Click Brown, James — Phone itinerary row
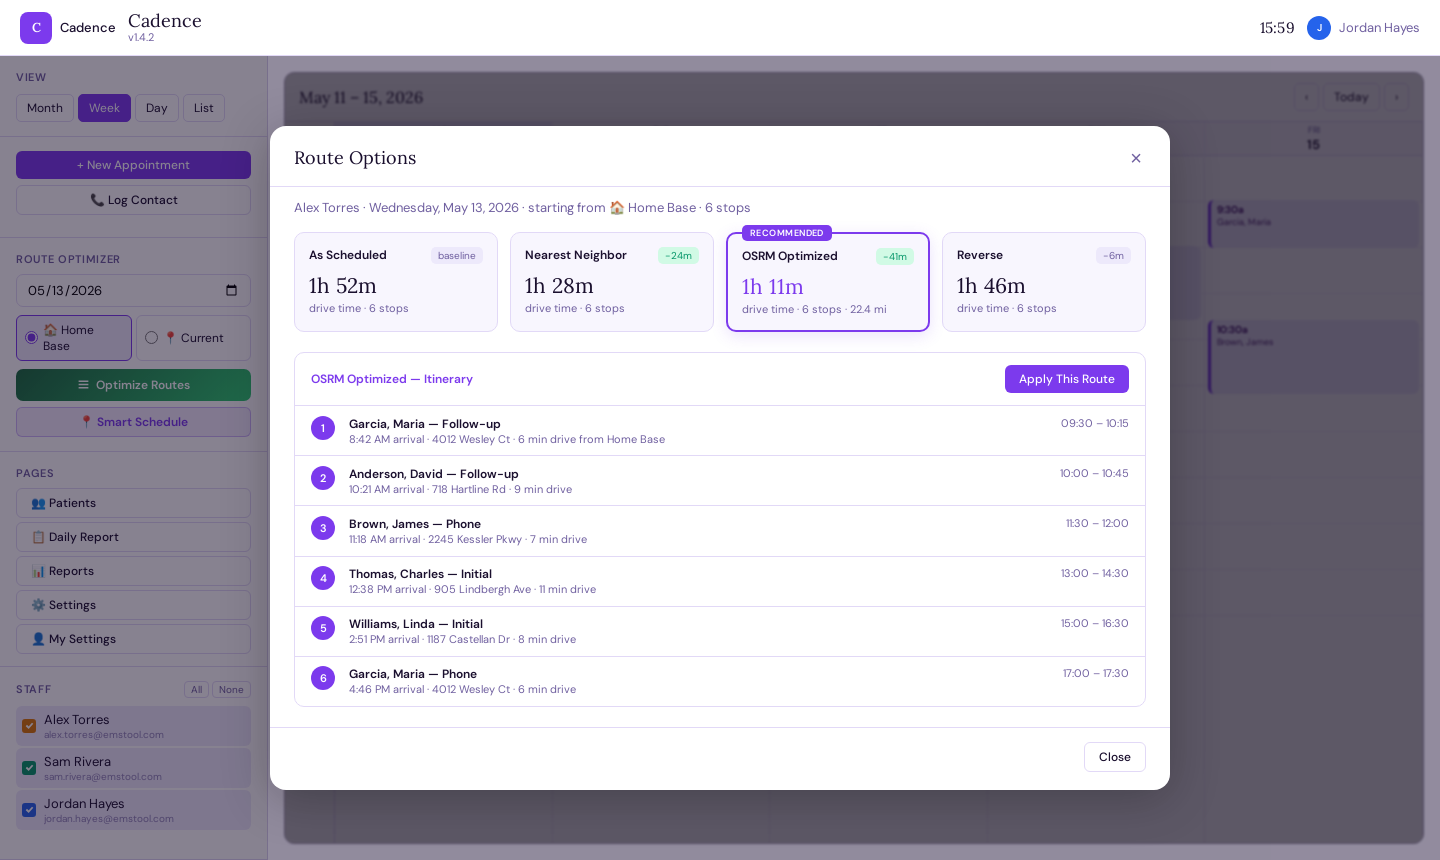Image resolution: width=1440 pixels, height=860 pixels. pyautogui.click(x=720, y=531)
